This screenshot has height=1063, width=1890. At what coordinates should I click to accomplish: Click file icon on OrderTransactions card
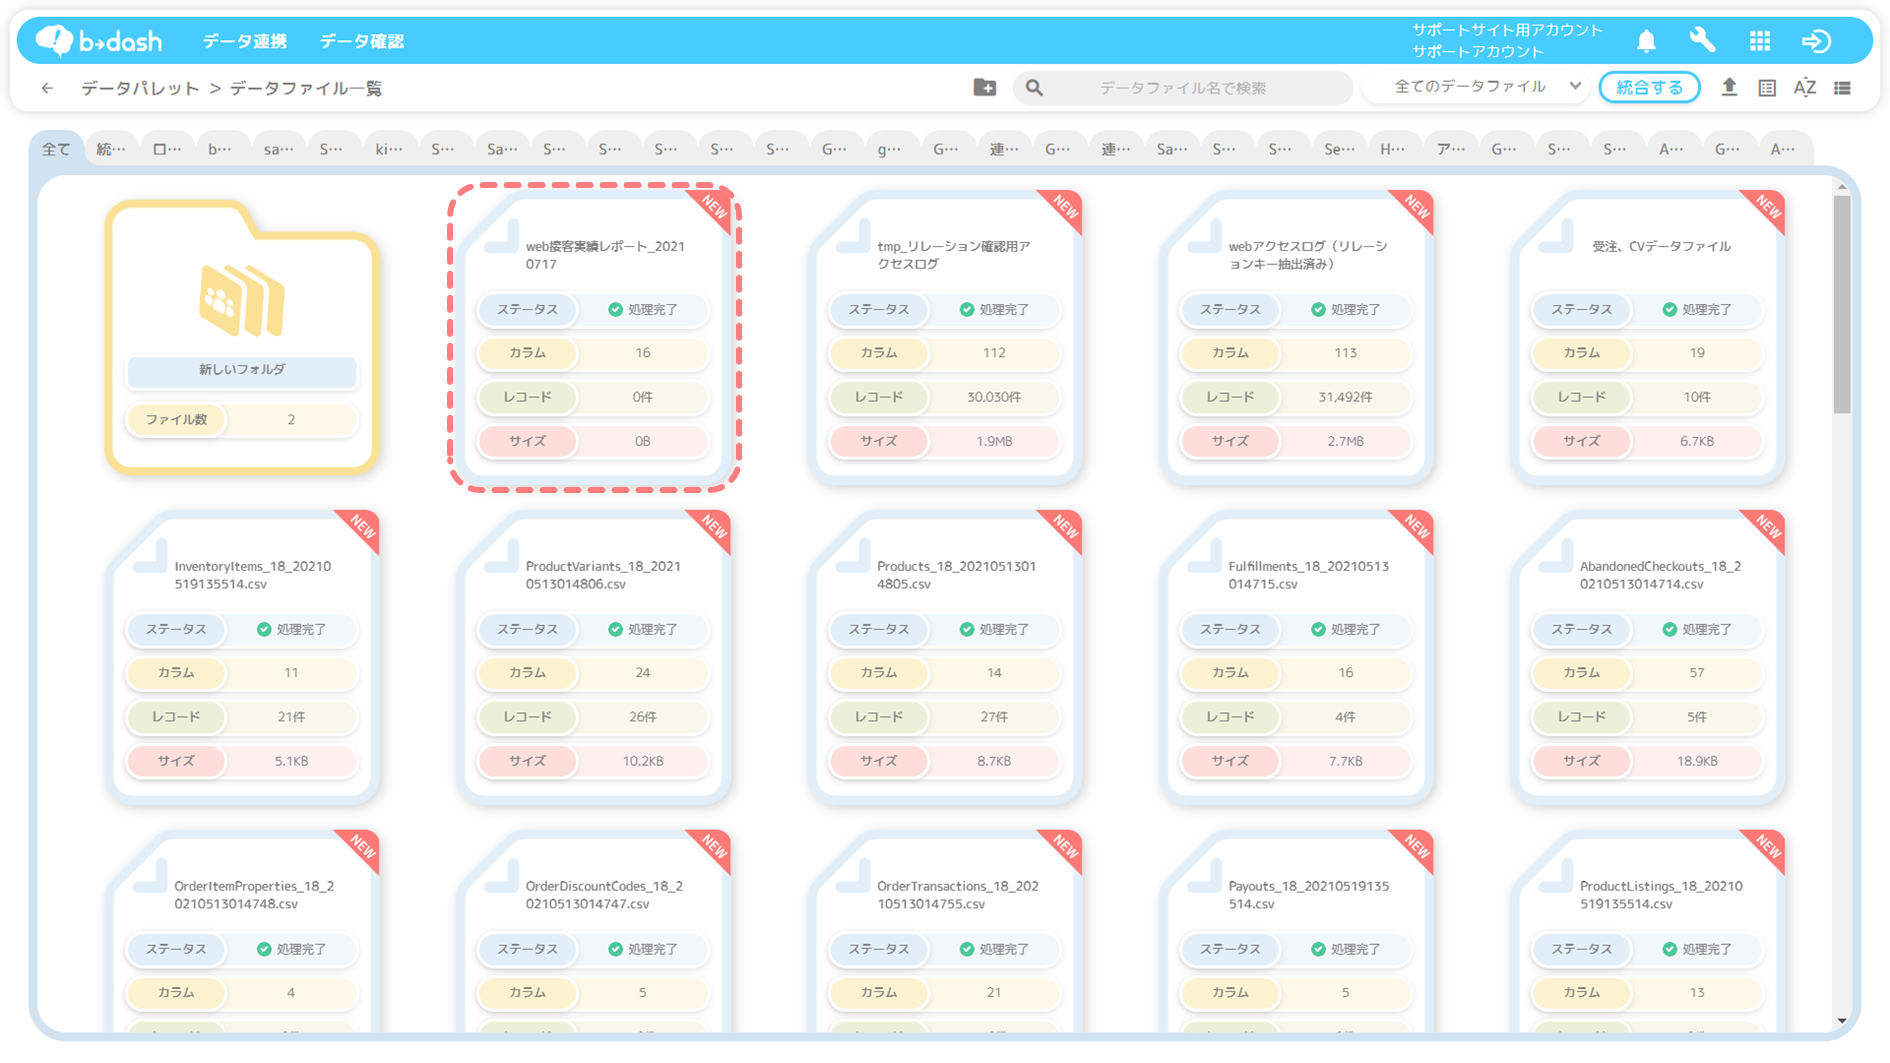tap(853, 877)
